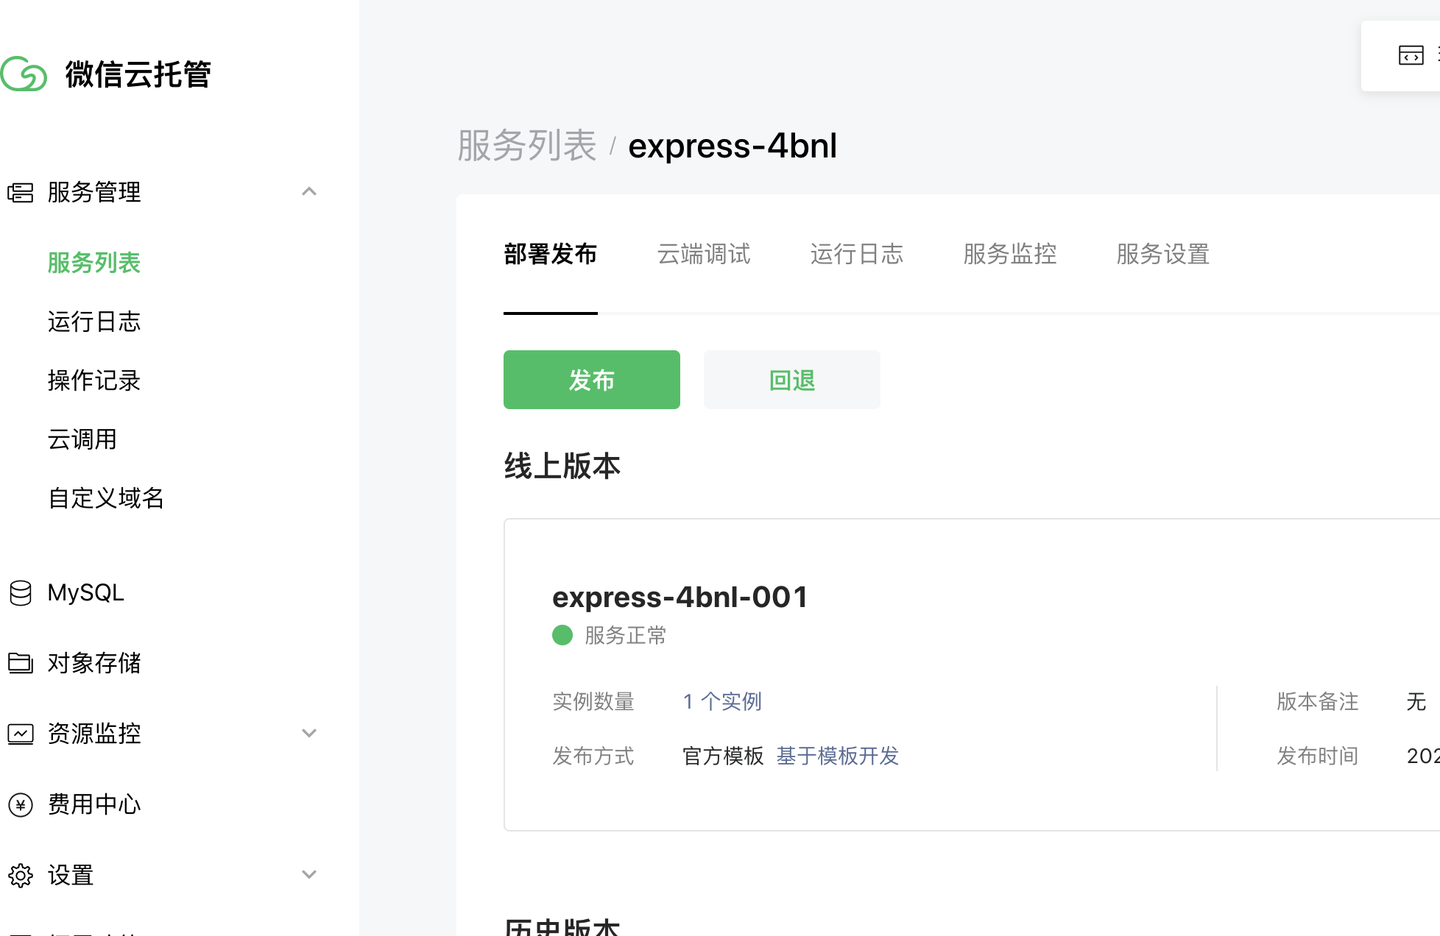Open the 基于模板开发 link
1440x936 pixels.
point(838,756)
